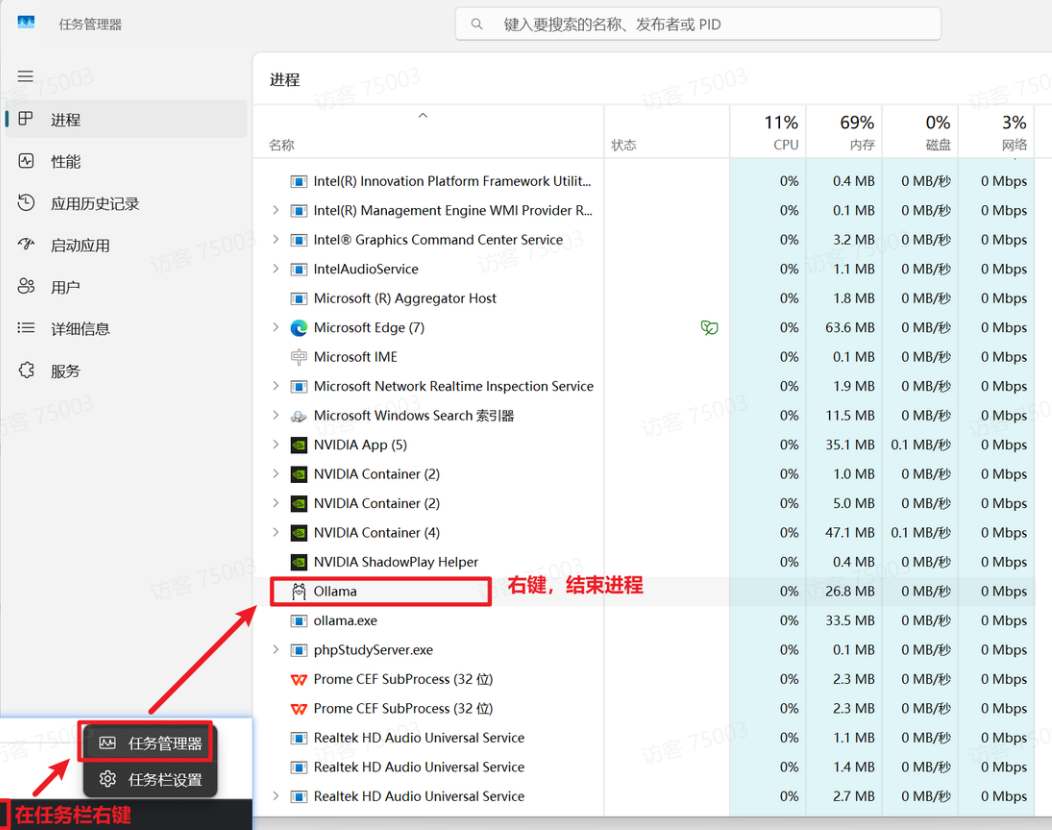Click the Microsoft IME process icon

[x=299, y=357]
